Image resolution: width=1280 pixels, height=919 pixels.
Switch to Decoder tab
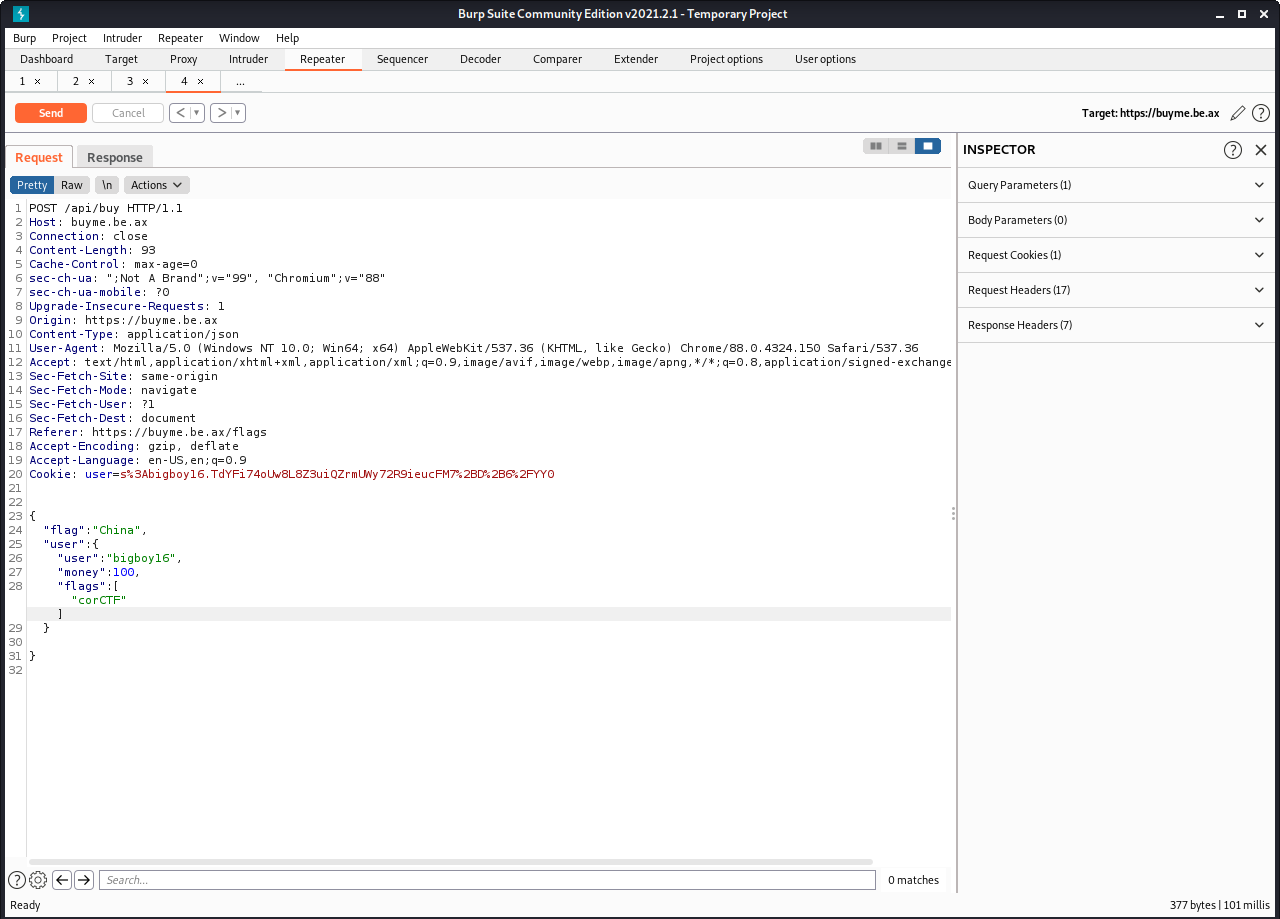coord(480,59)
